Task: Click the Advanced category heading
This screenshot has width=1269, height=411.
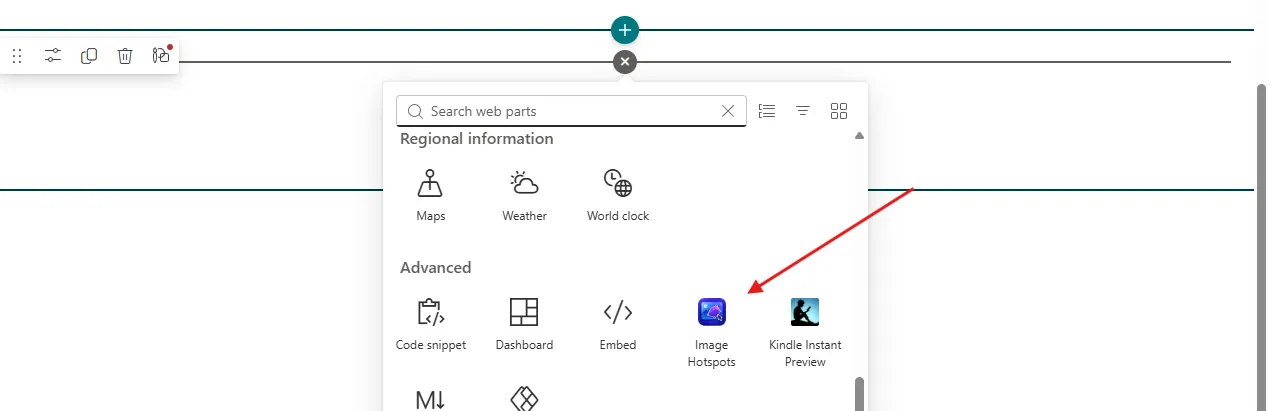Action: click(x=436, y=268)
